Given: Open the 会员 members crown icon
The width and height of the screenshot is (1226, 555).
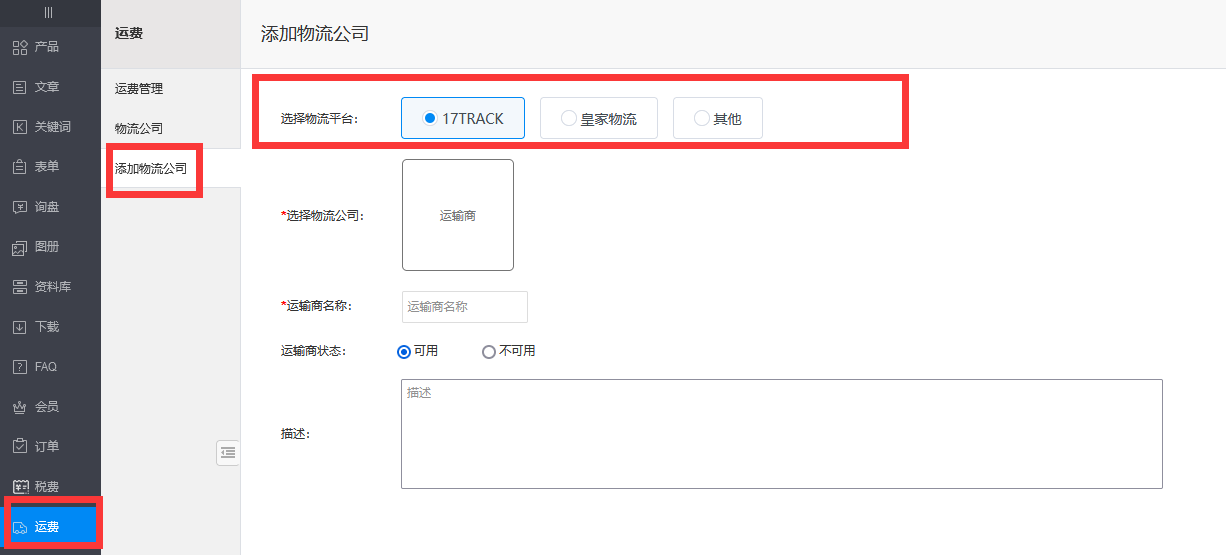Looking at the screenshot, I should 19,407.
